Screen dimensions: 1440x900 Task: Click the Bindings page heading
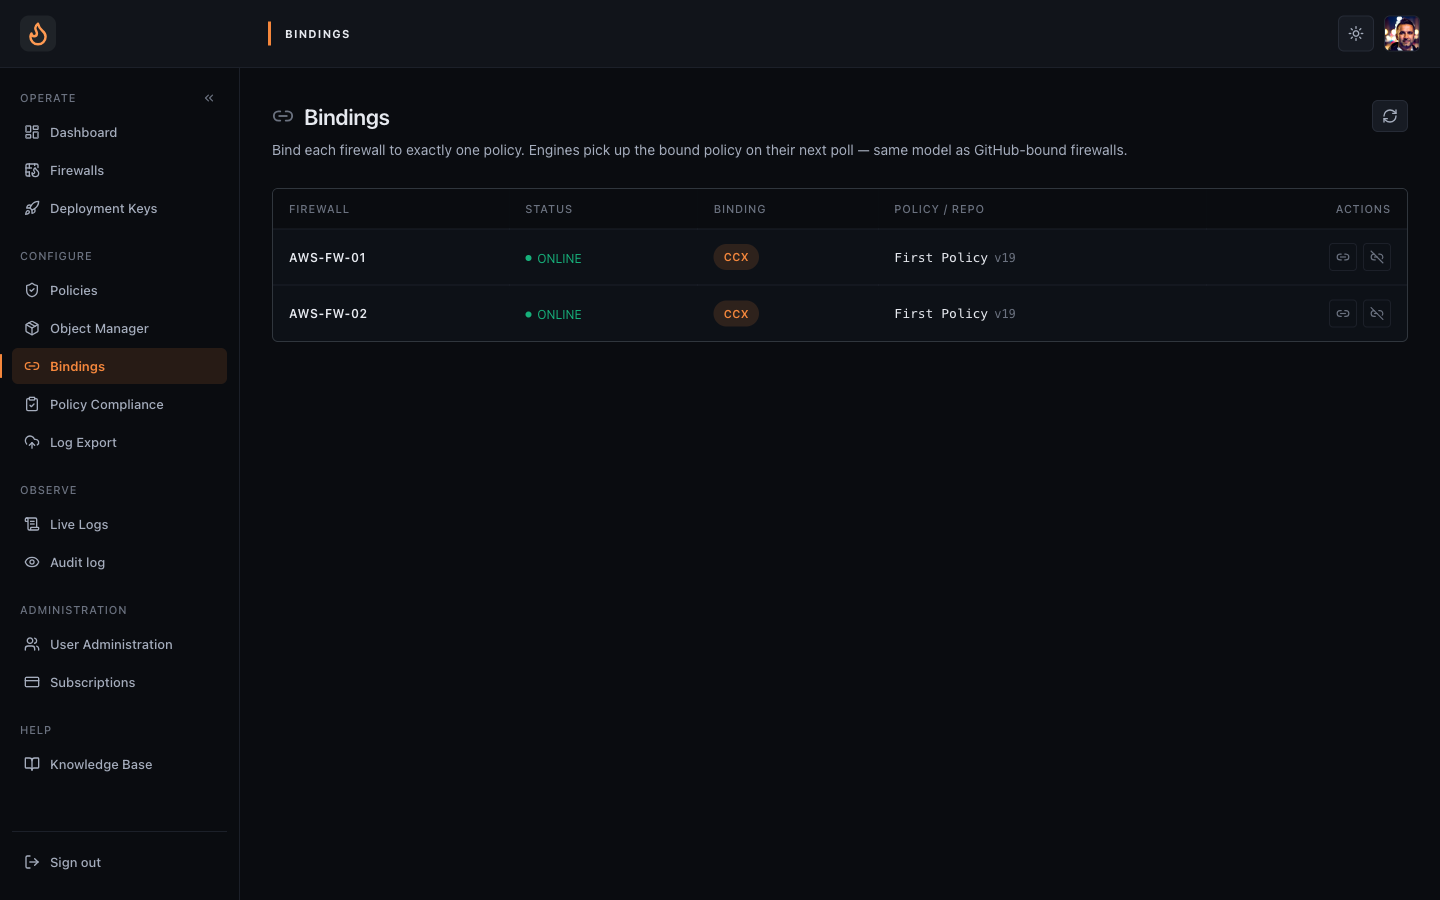tap(346, 117)
